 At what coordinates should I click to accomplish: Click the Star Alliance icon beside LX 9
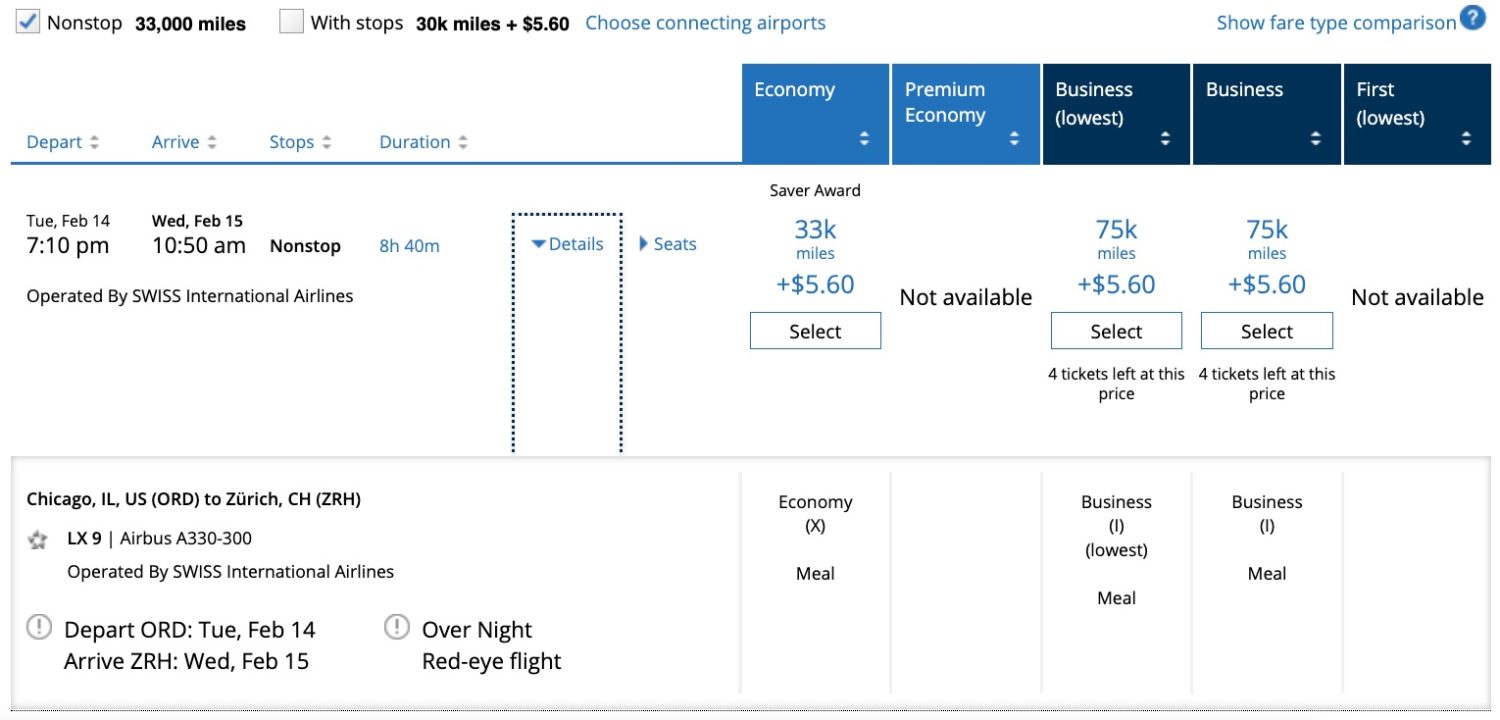click(x=38, y=540)
